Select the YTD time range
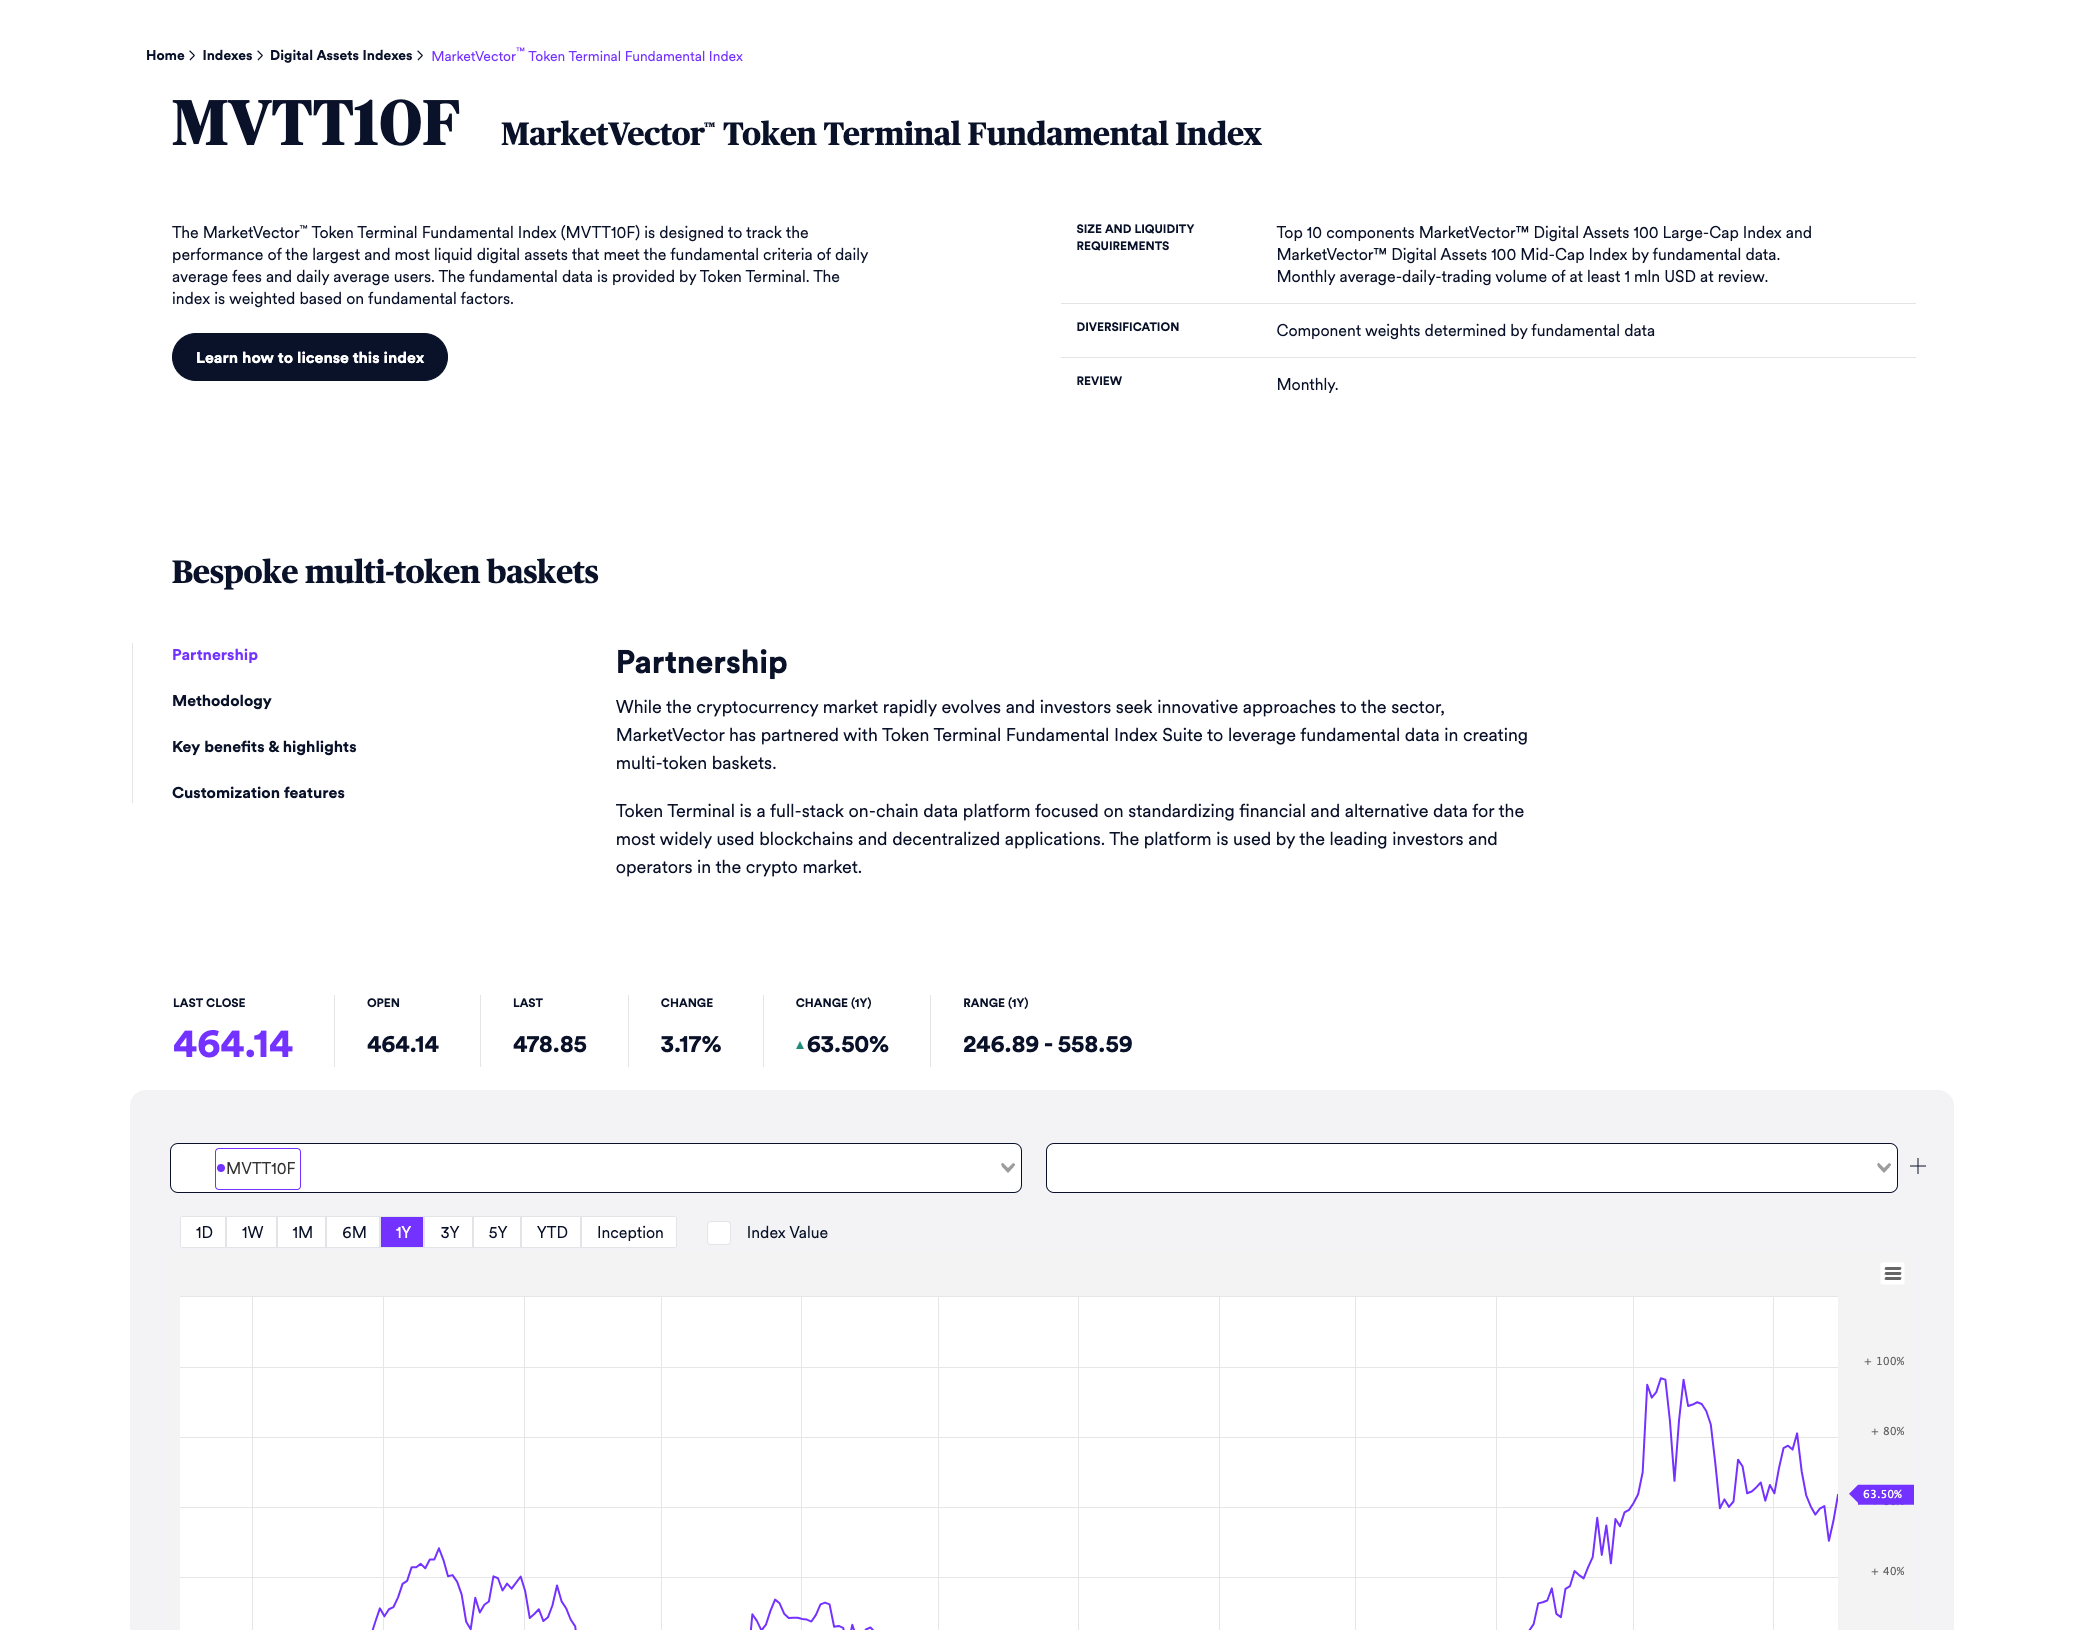2080x1630 pixels. click(551, 1232)
